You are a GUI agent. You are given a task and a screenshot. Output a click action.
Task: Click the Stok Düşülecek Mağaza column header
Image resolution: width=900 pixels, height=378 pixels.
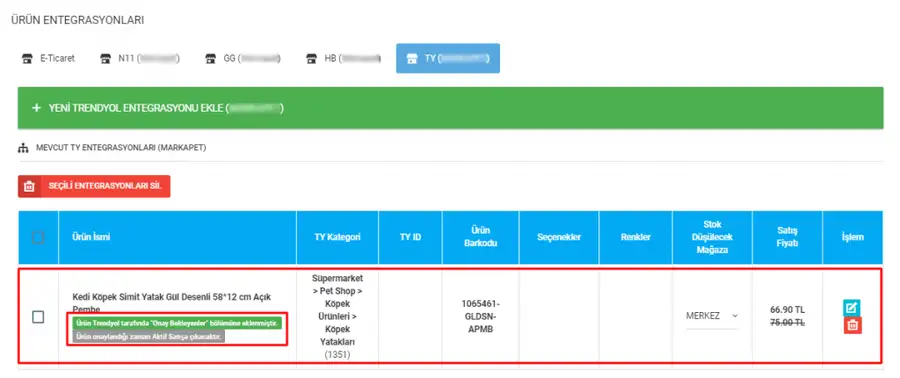click(712, 237)
